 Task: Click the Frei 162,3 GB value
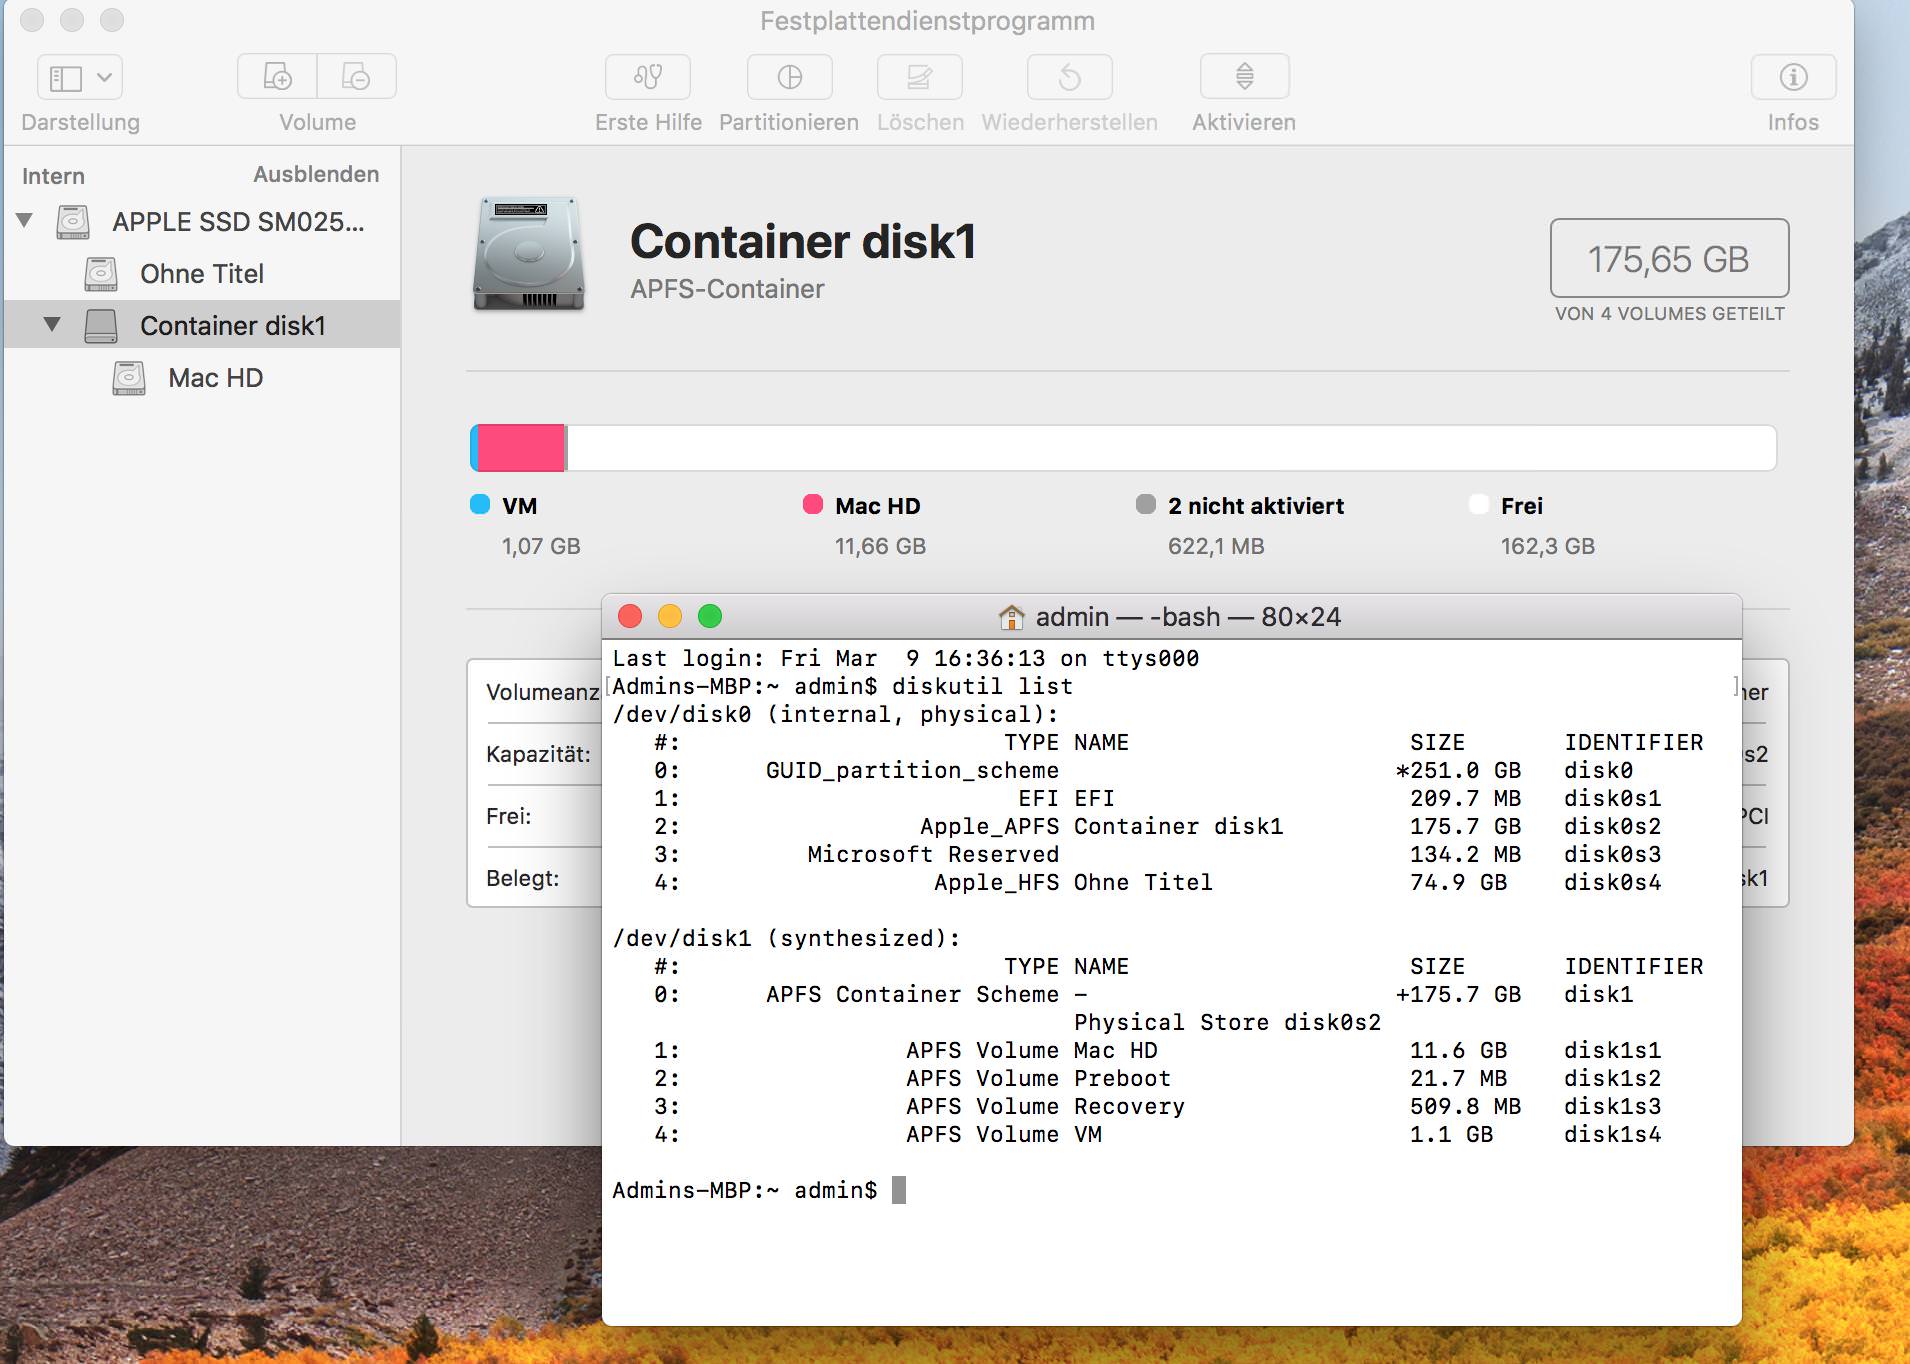tap(1548, 546)
